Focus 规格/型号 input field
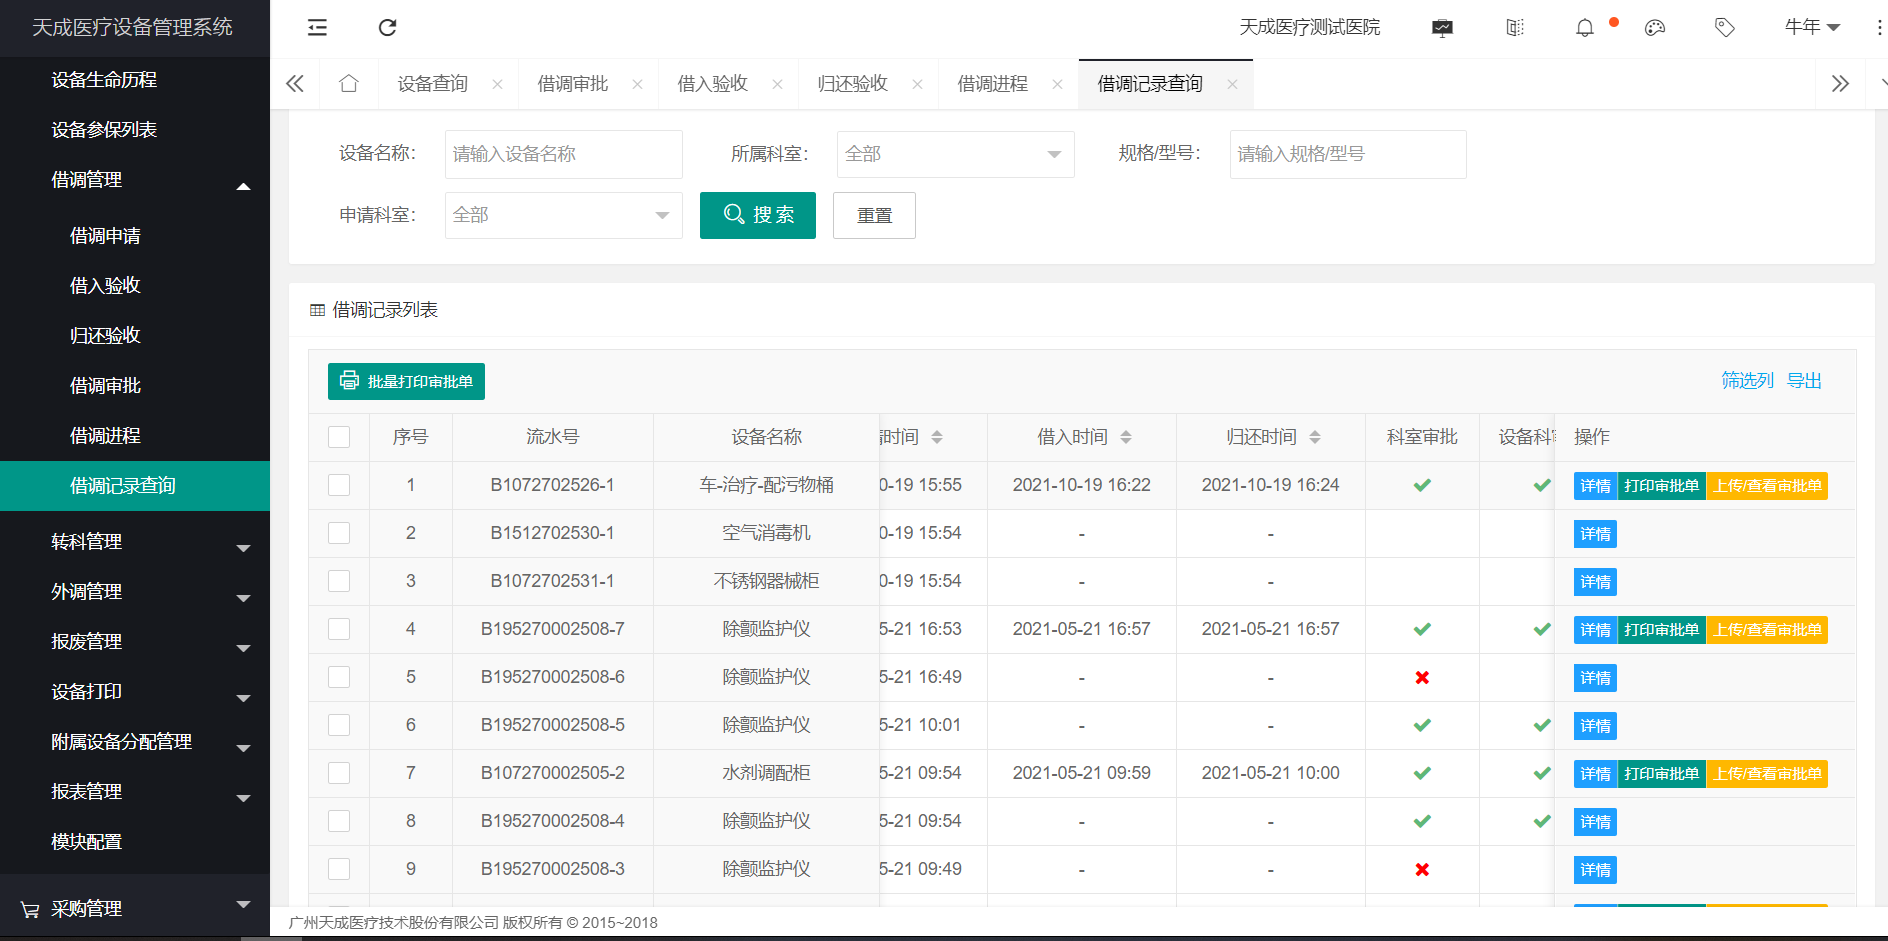Screen dimensions: 1888x941 (x=1348, y=154)
